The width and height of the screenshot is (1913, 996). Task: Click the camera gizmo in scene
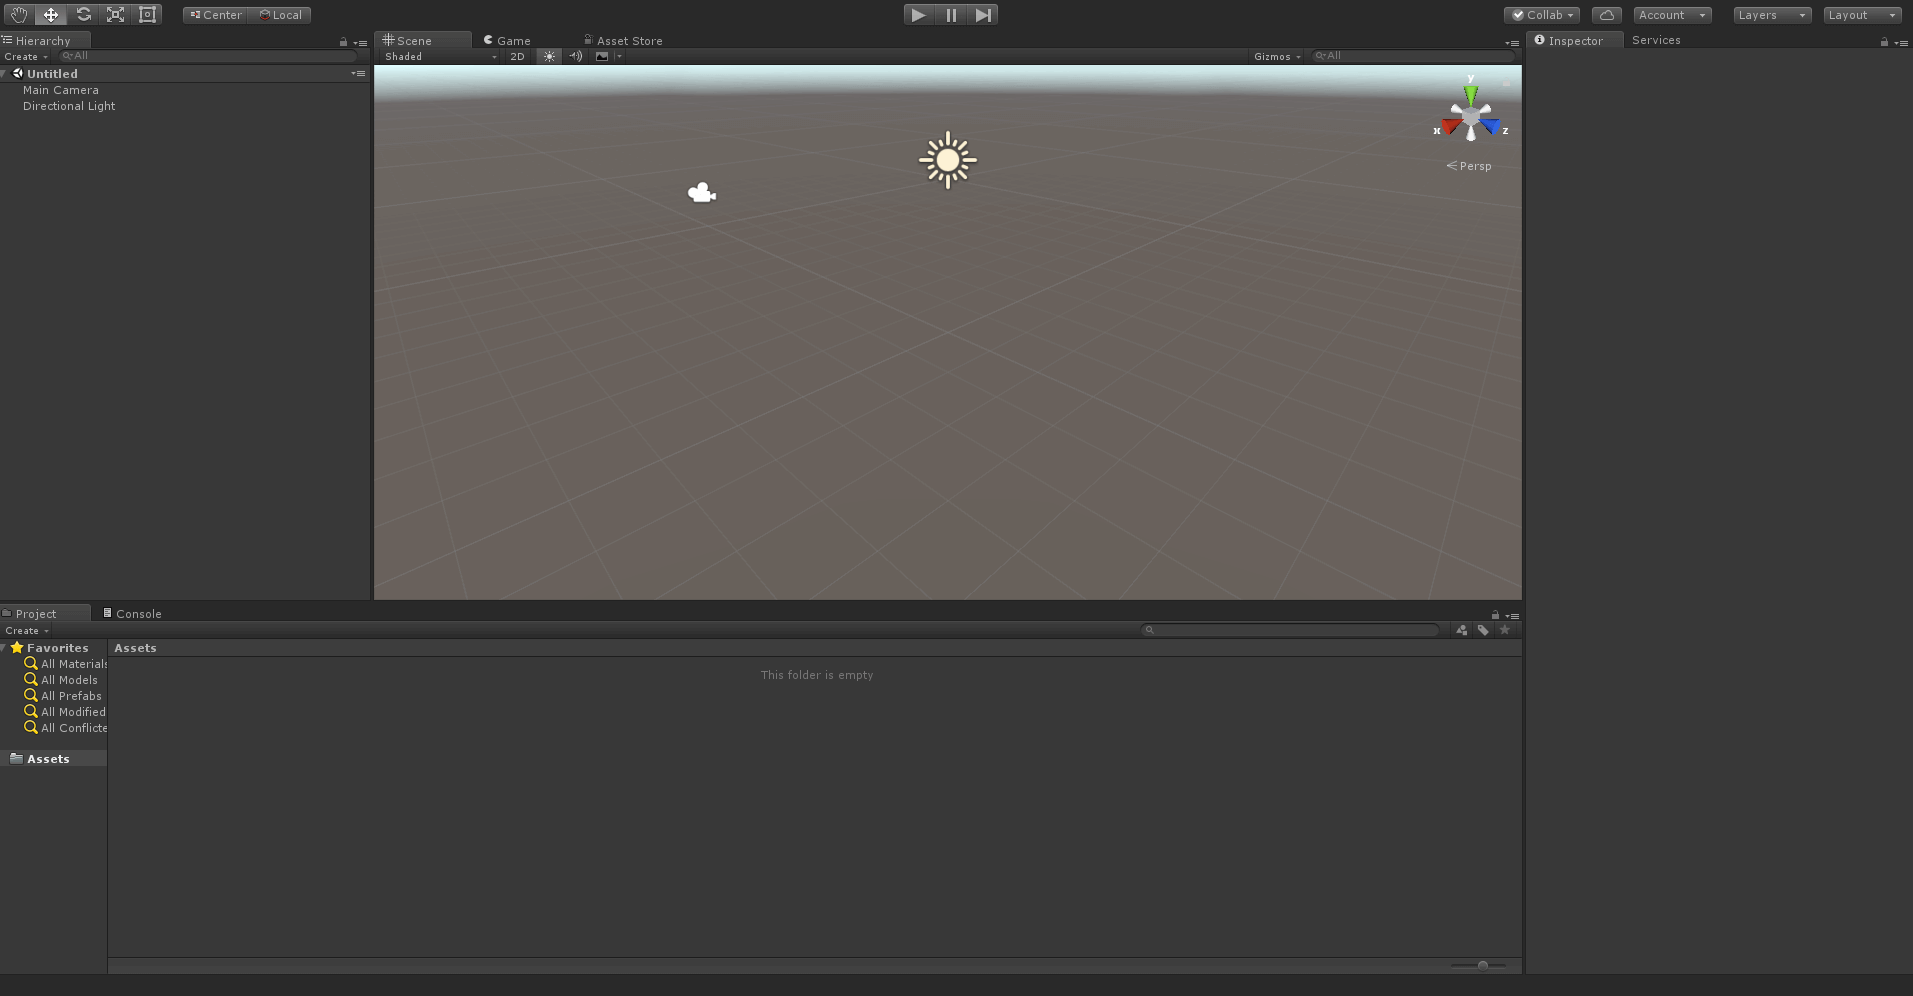click(702, 192)
